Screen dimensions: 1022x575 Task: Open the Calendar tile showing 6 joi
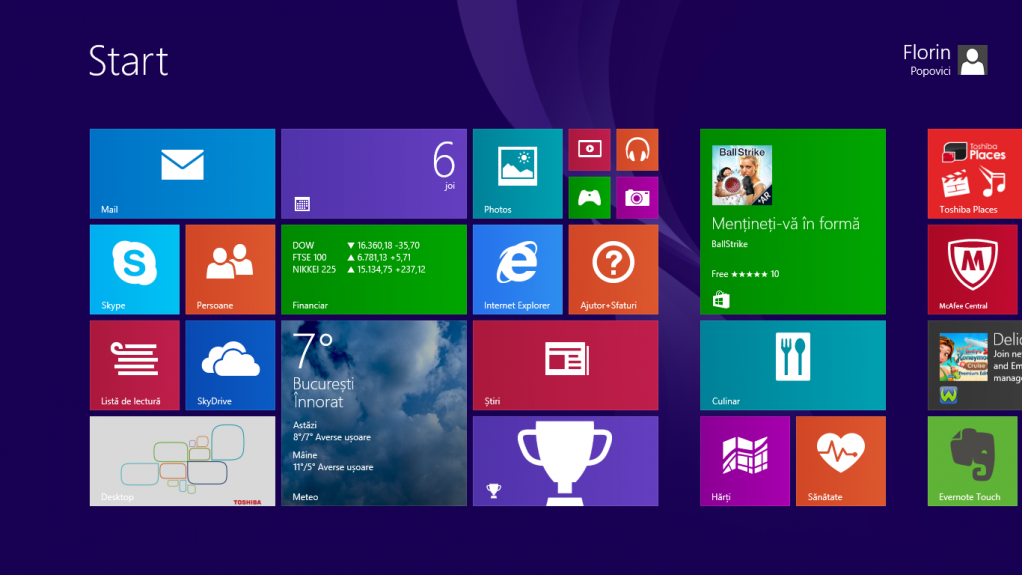pyautogui.click(x=374, y=173)
